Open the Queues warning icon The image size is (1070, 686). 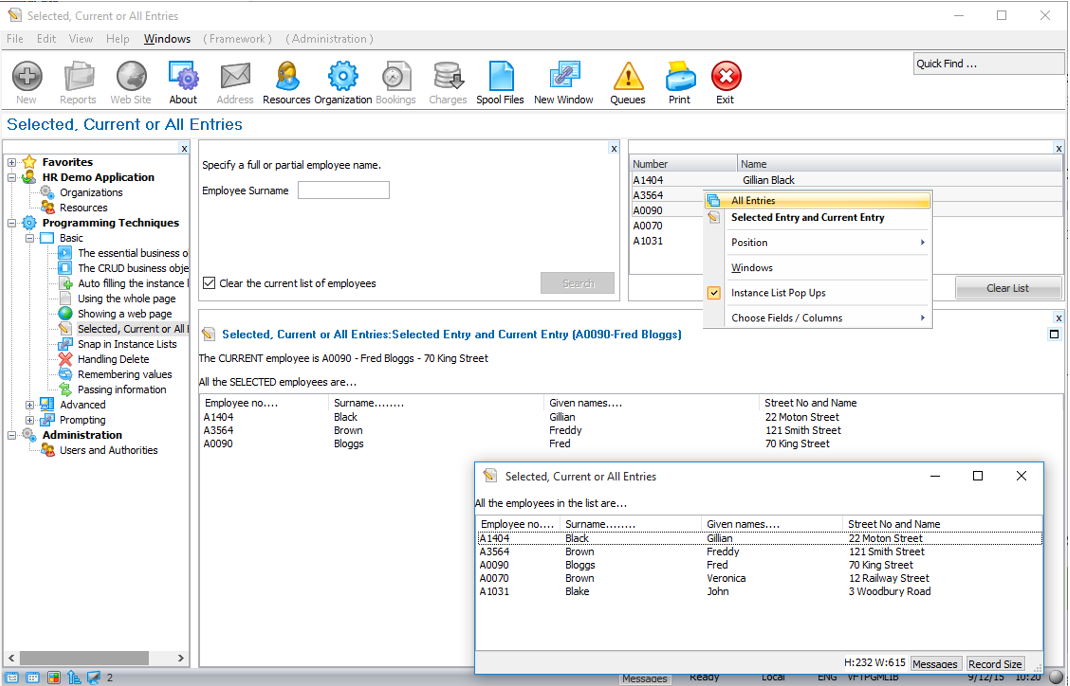tap(628, 77)
